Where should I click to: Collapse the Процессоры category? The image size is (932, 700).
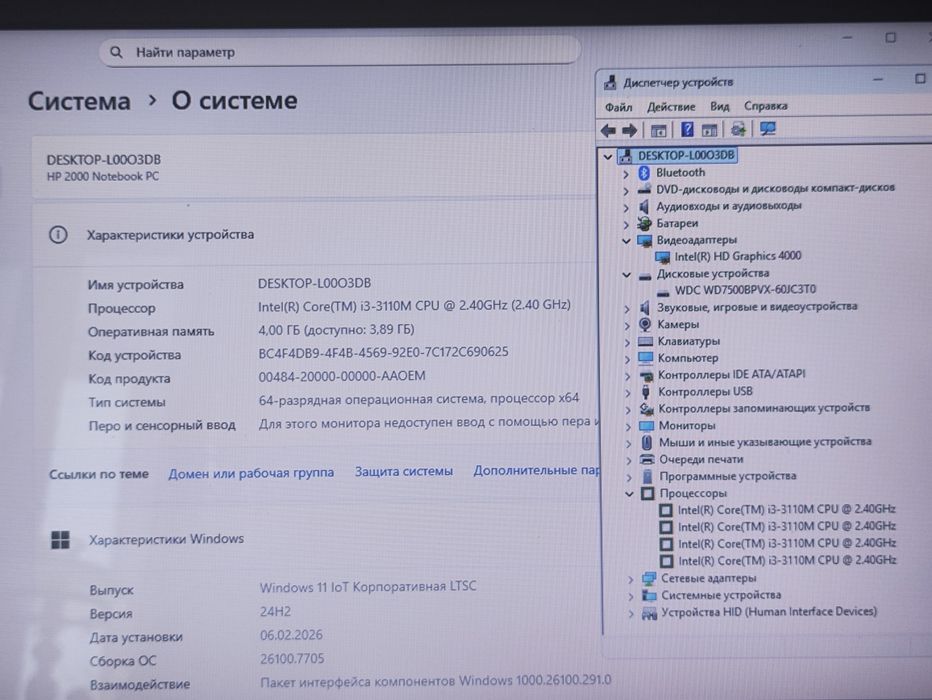coord(629,494)
